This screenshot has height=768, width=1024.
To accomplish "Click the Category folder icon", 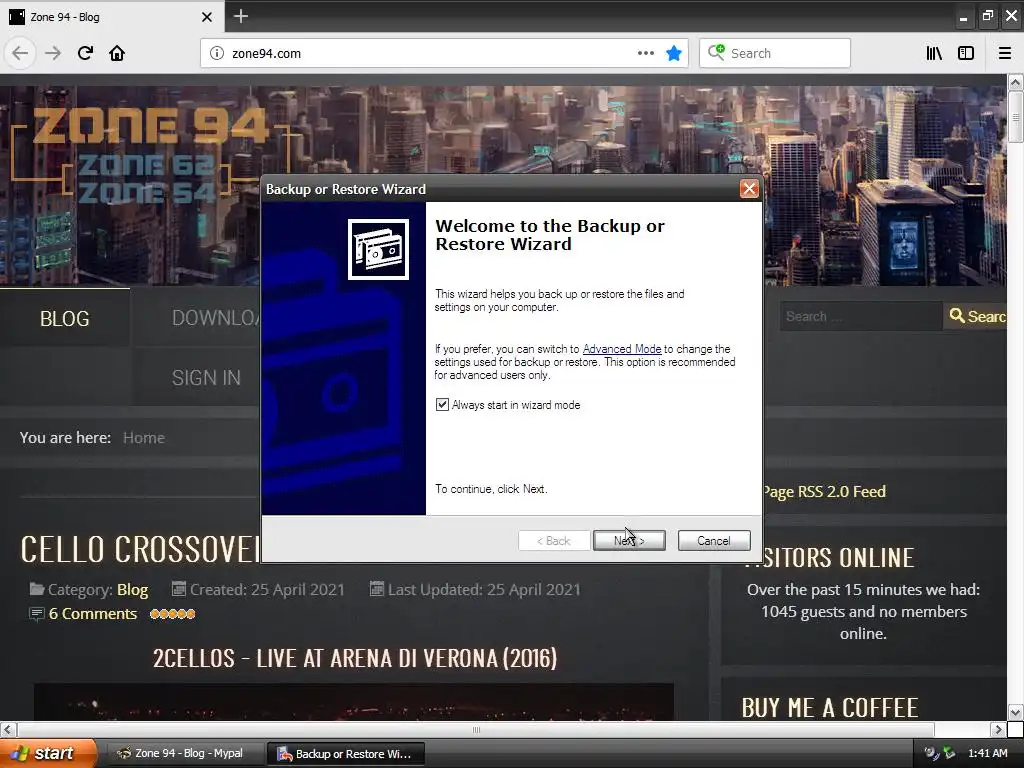I will point(37,589).
